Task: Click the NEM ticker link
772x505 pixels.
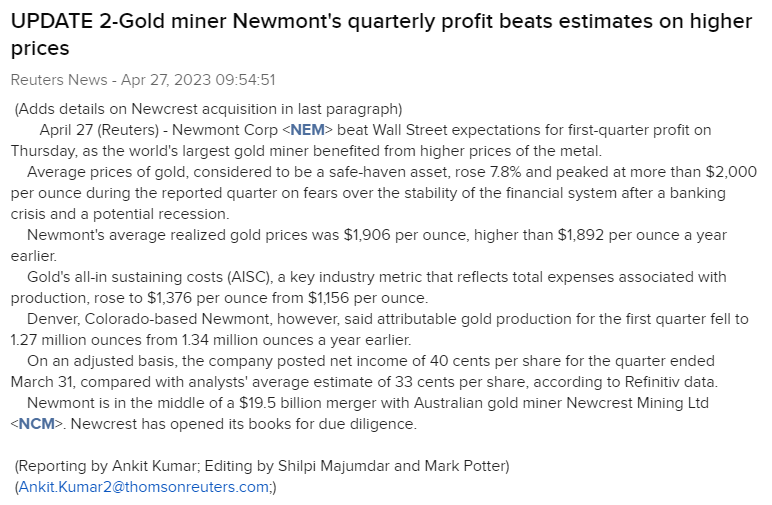Action: (307, 130)
